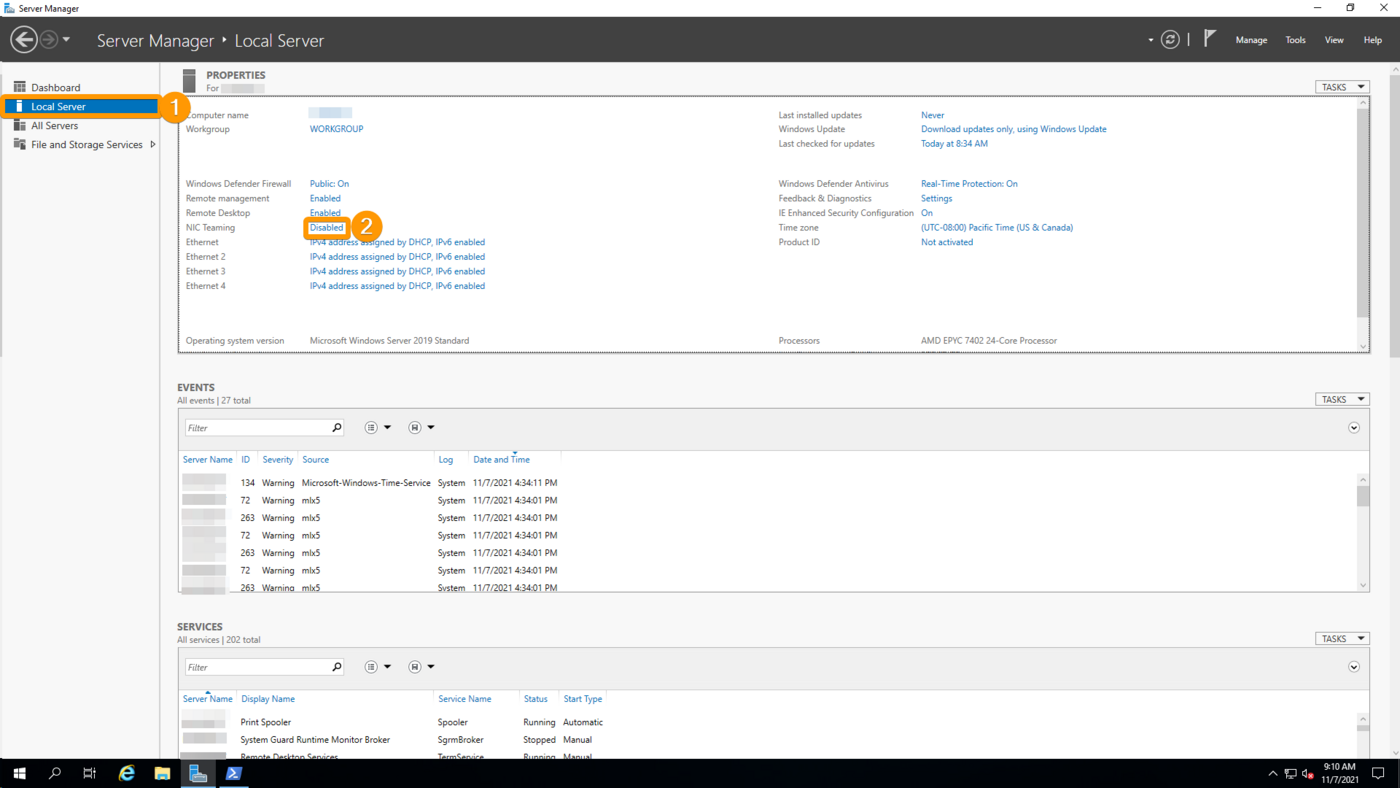Open the Manage menu
Screen dimensions: 1400x788
click(x=1251, y=40)
